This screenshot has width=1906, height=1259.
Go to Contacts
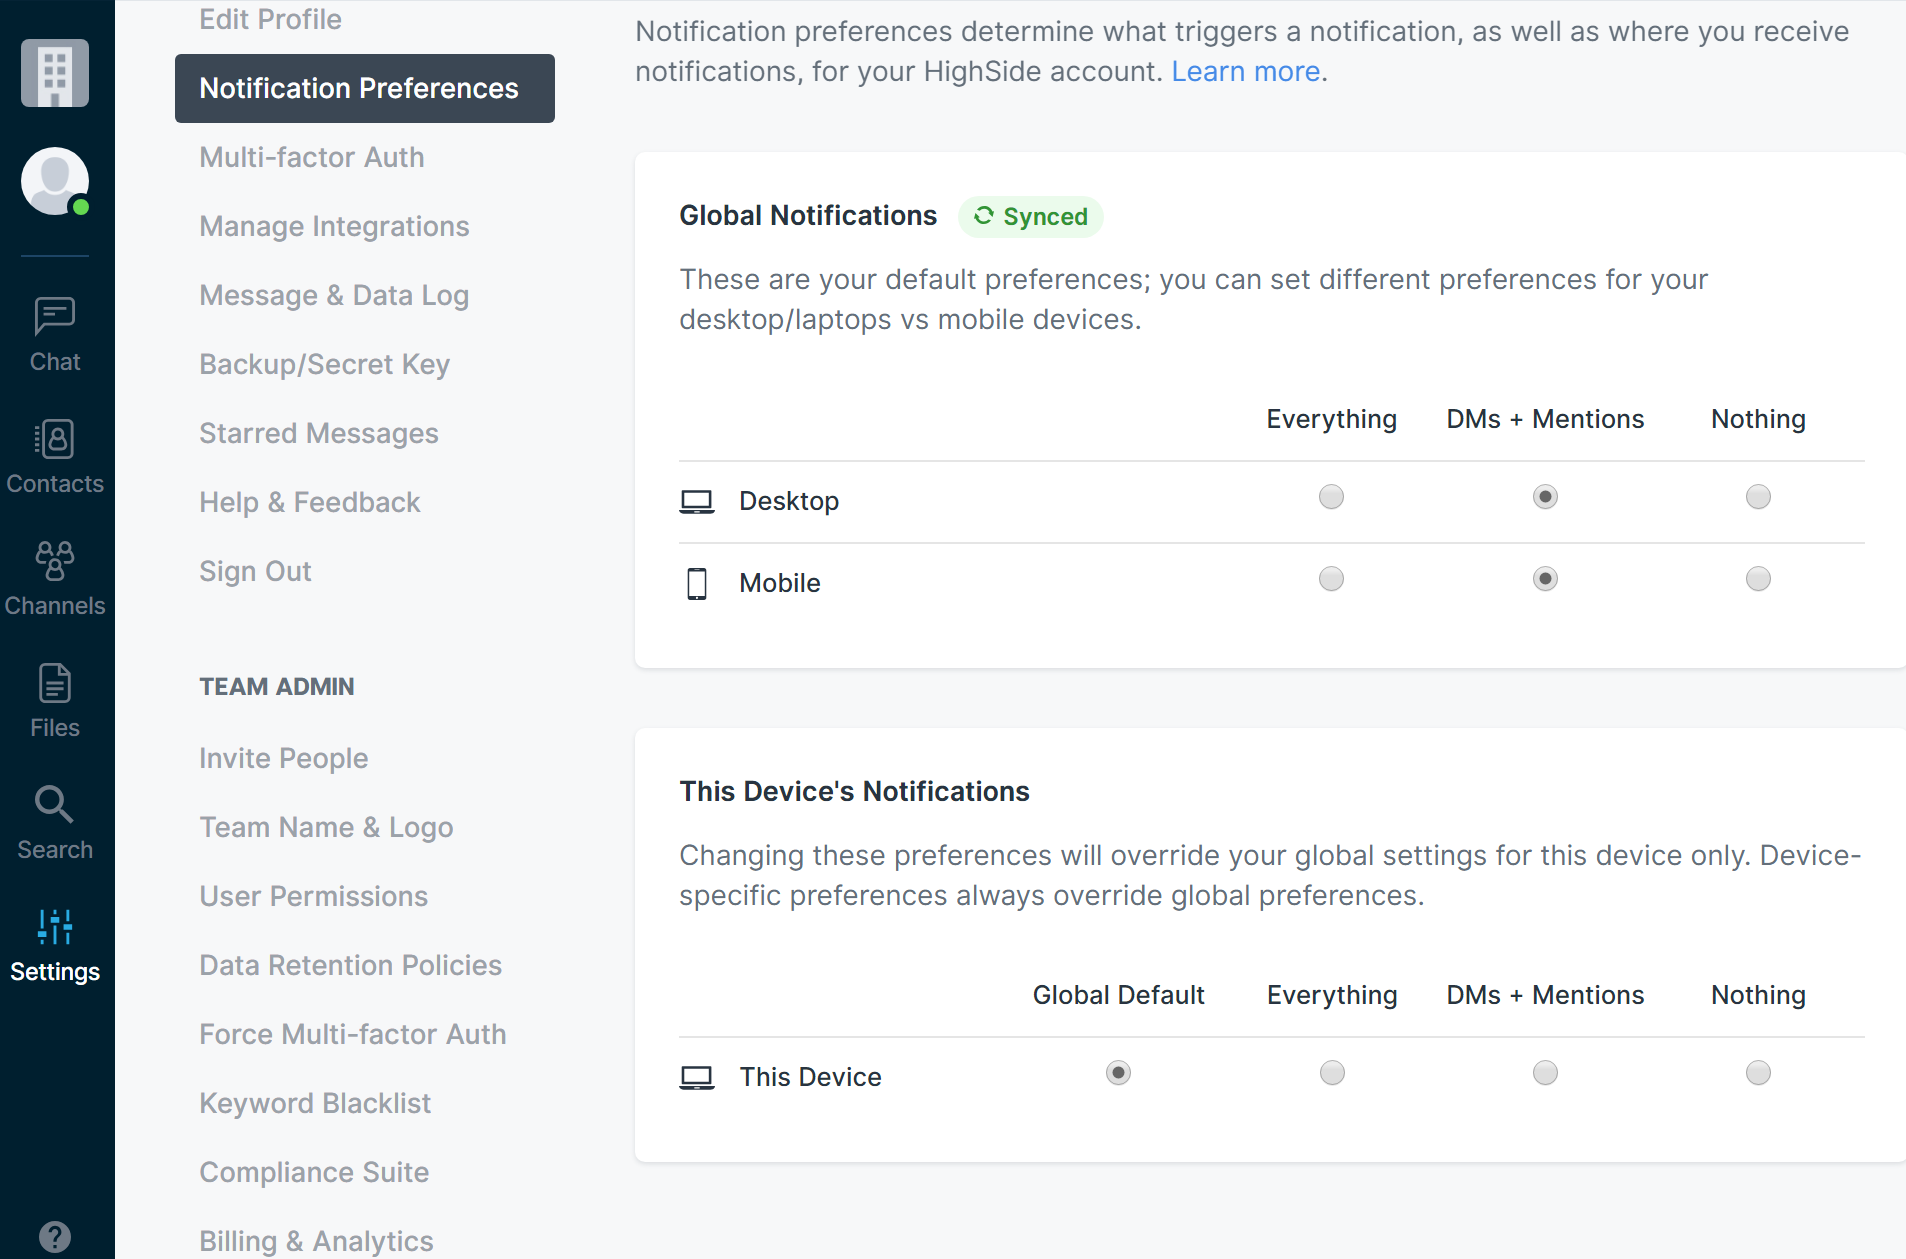(x=55, y=458)
